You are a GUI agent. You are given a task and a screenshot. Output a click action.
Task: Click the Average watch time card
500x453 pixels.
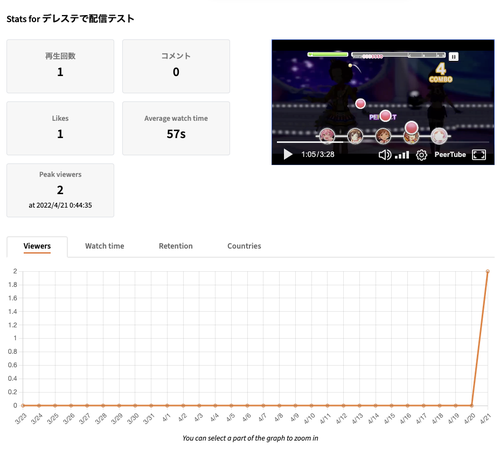pos(176,128)
